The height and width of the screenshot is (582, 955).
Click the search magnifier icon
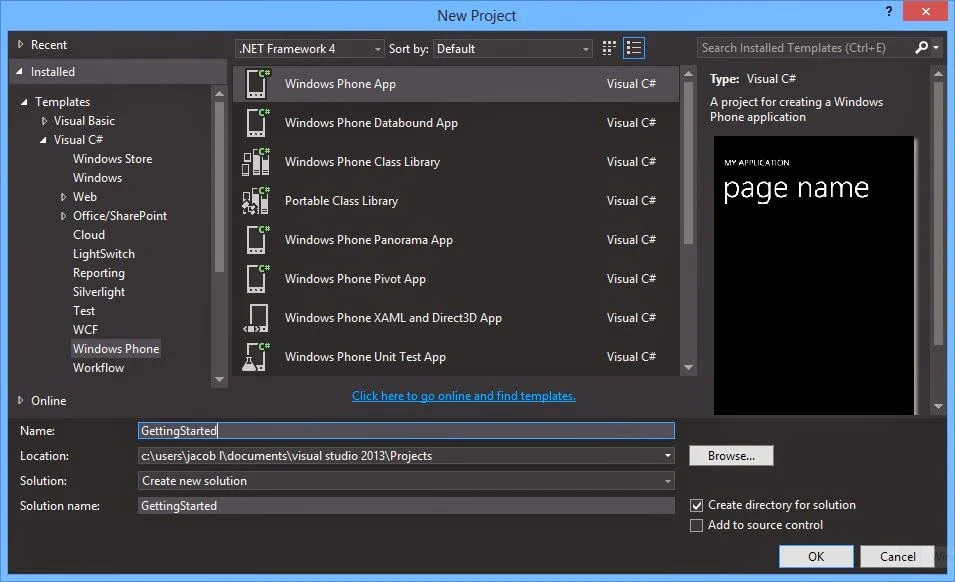point(922,47)
